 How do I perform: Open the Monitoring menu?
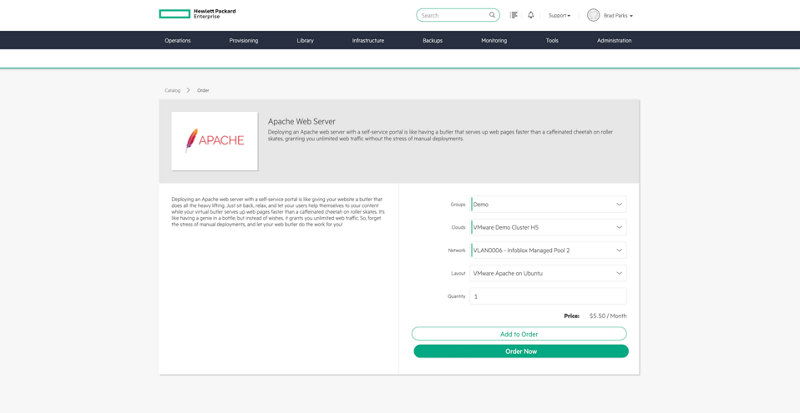point(494,40)
